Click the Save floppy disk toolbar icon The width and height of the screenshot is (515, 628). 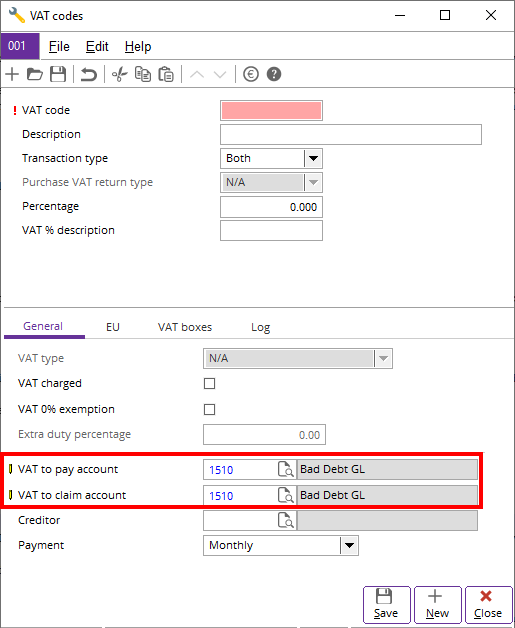point(58,74)
